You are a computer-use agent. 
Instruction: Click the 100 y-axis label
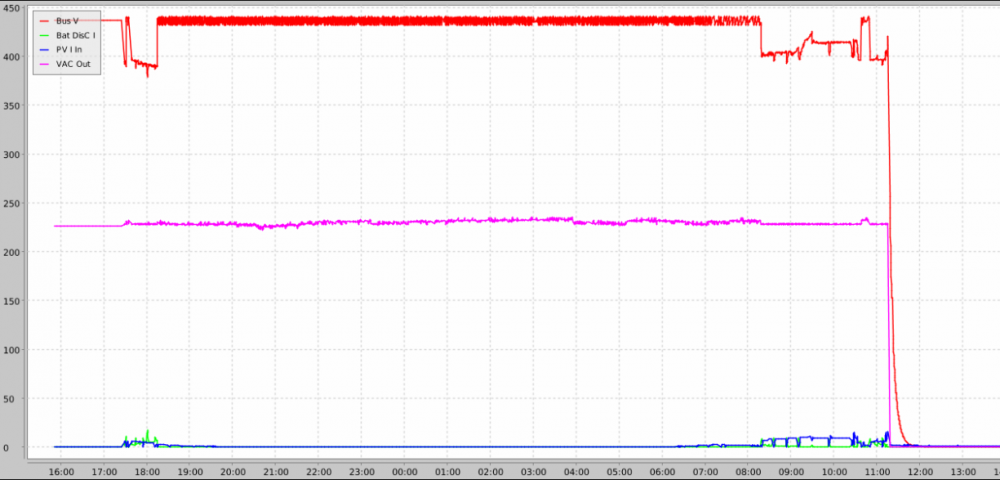click(10, 350)
